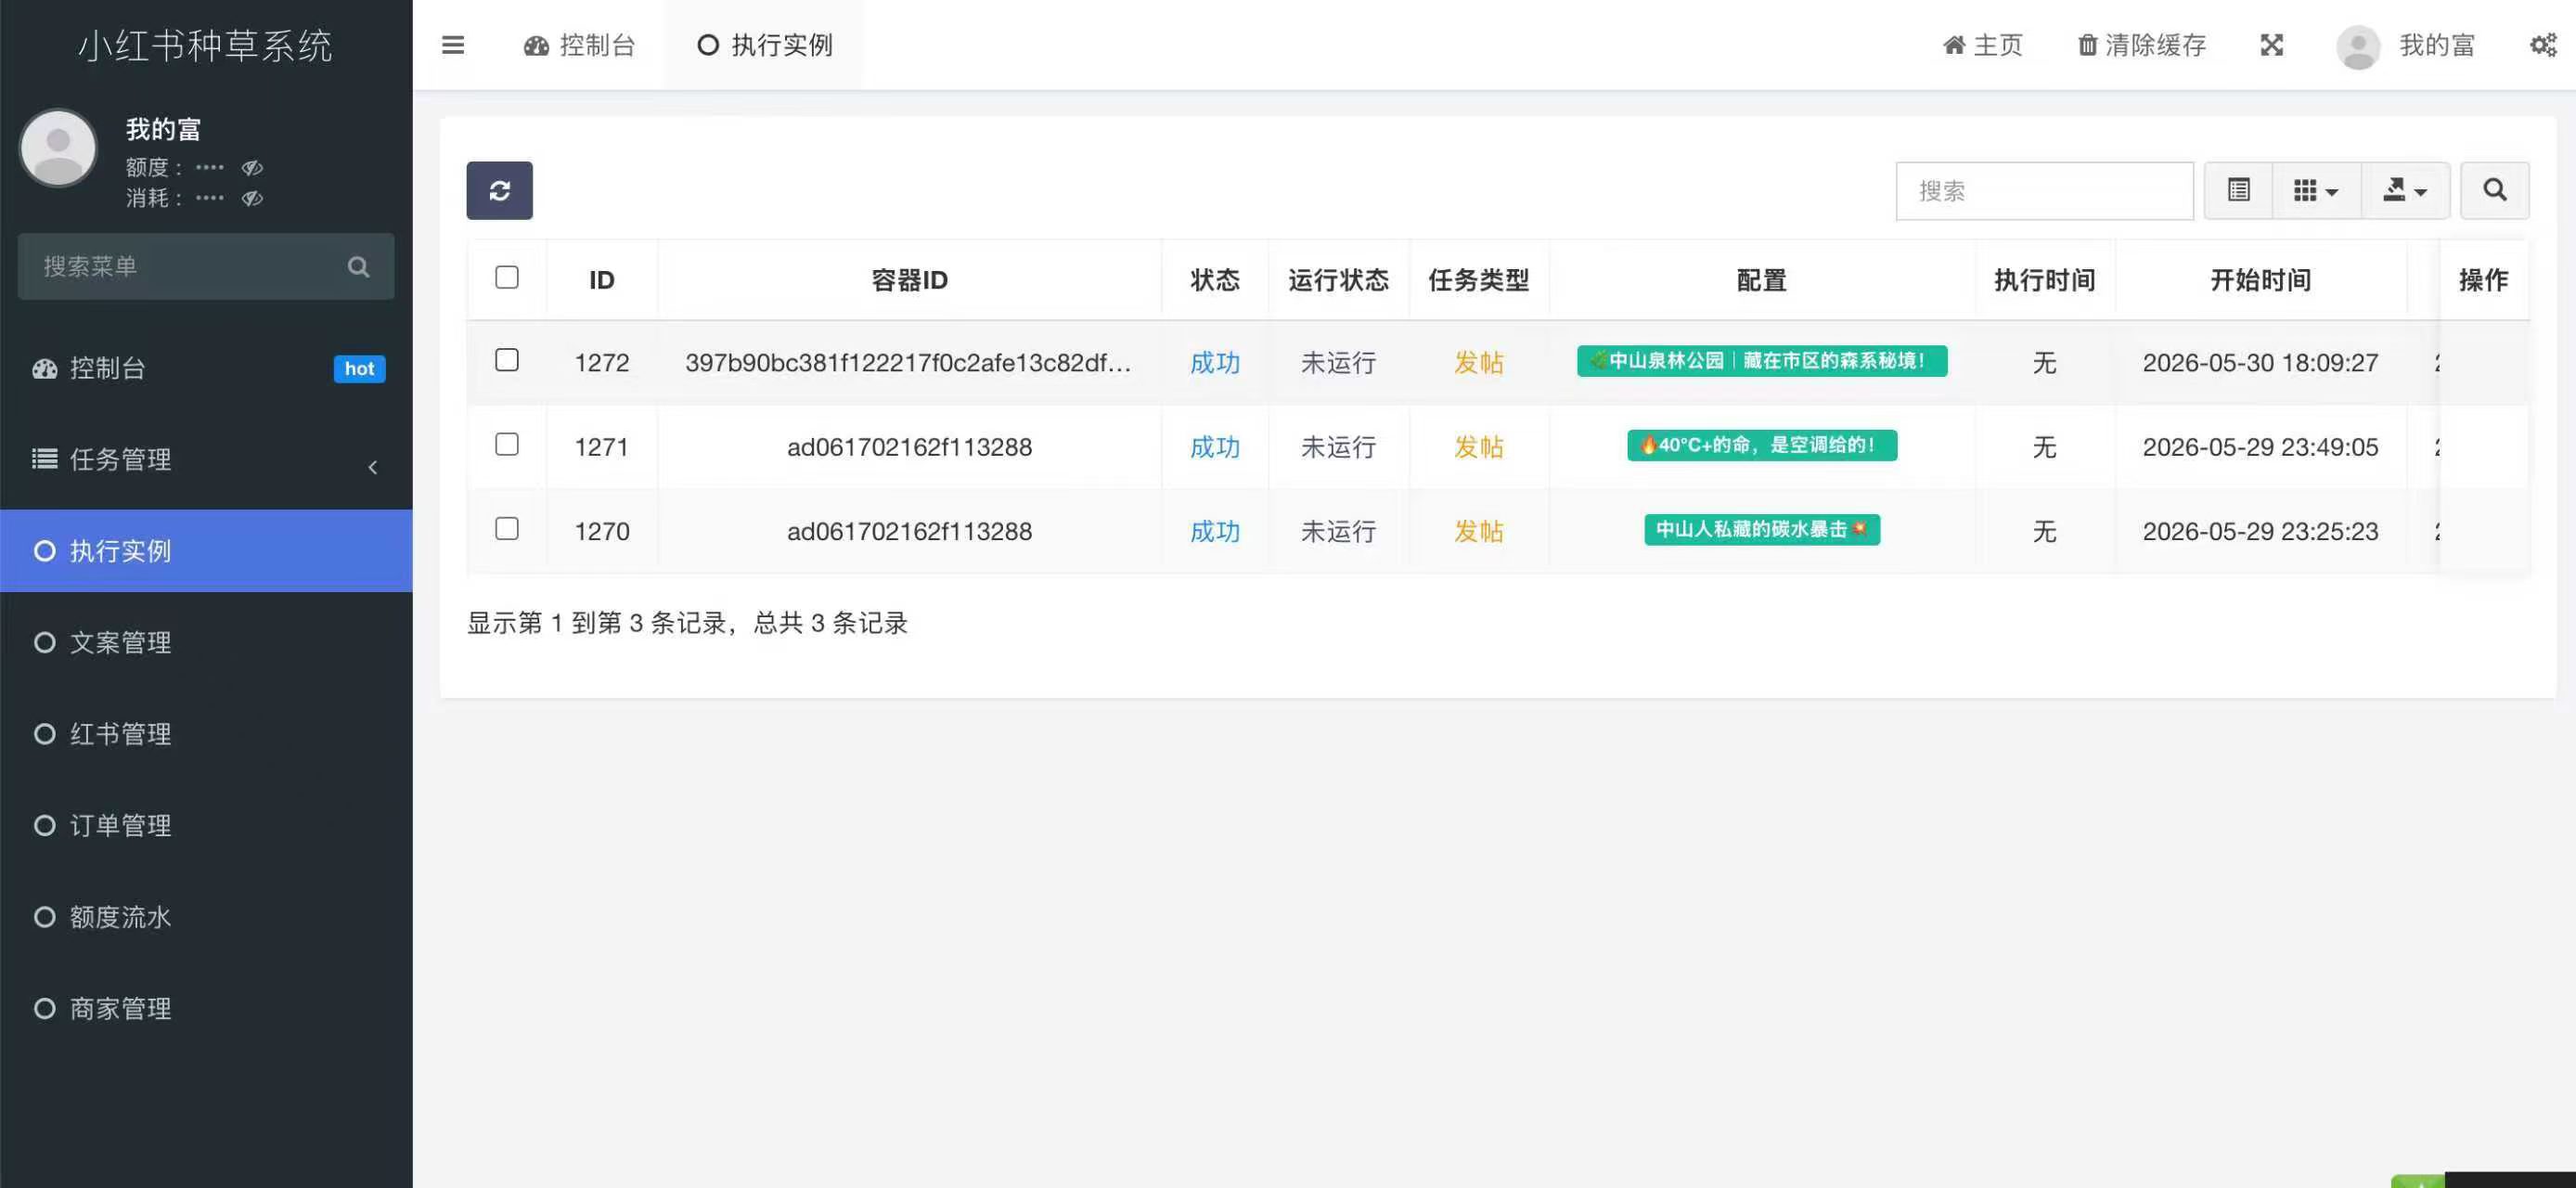Click container ID 397b90bc381f...
This screenshot has height=1188, width=2576.
point(908,363)
